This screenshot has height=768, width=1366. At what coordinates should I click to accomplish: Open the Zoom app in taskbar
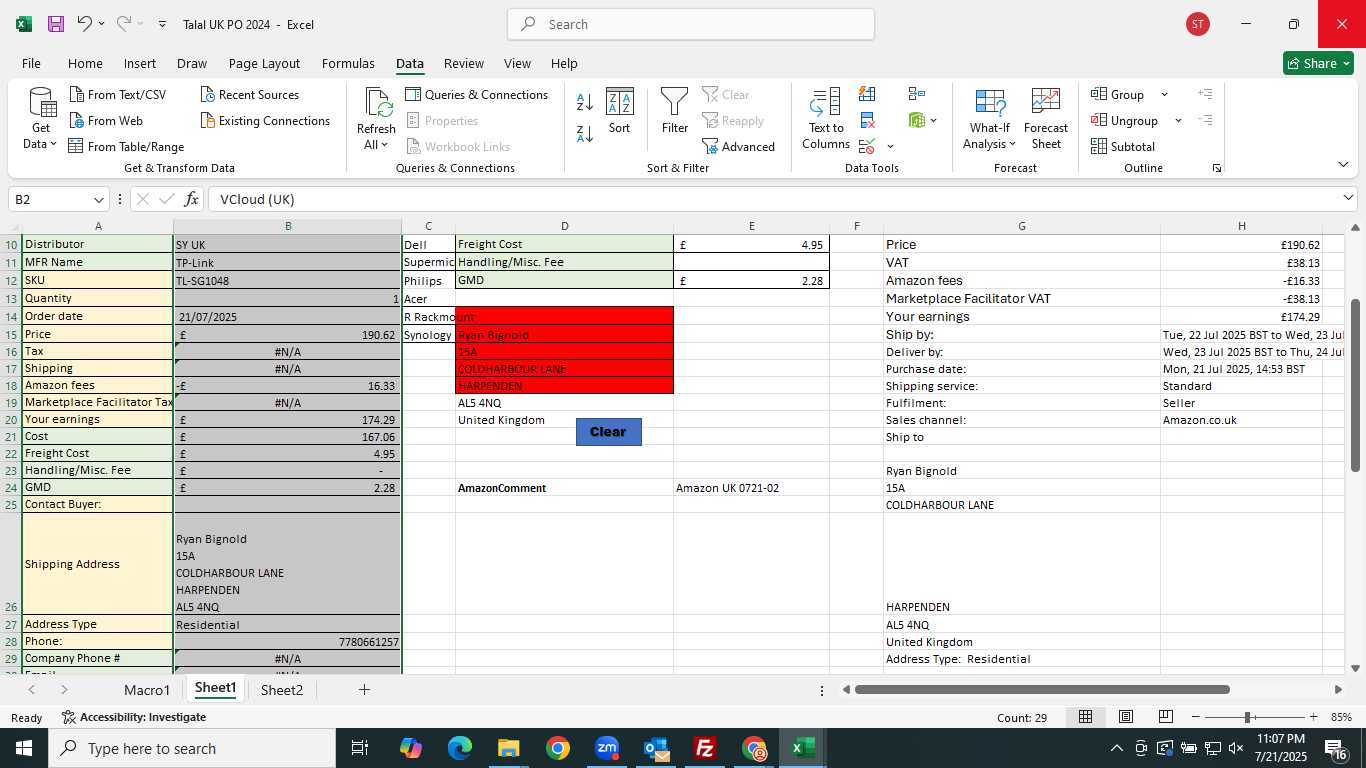[607, 748]
